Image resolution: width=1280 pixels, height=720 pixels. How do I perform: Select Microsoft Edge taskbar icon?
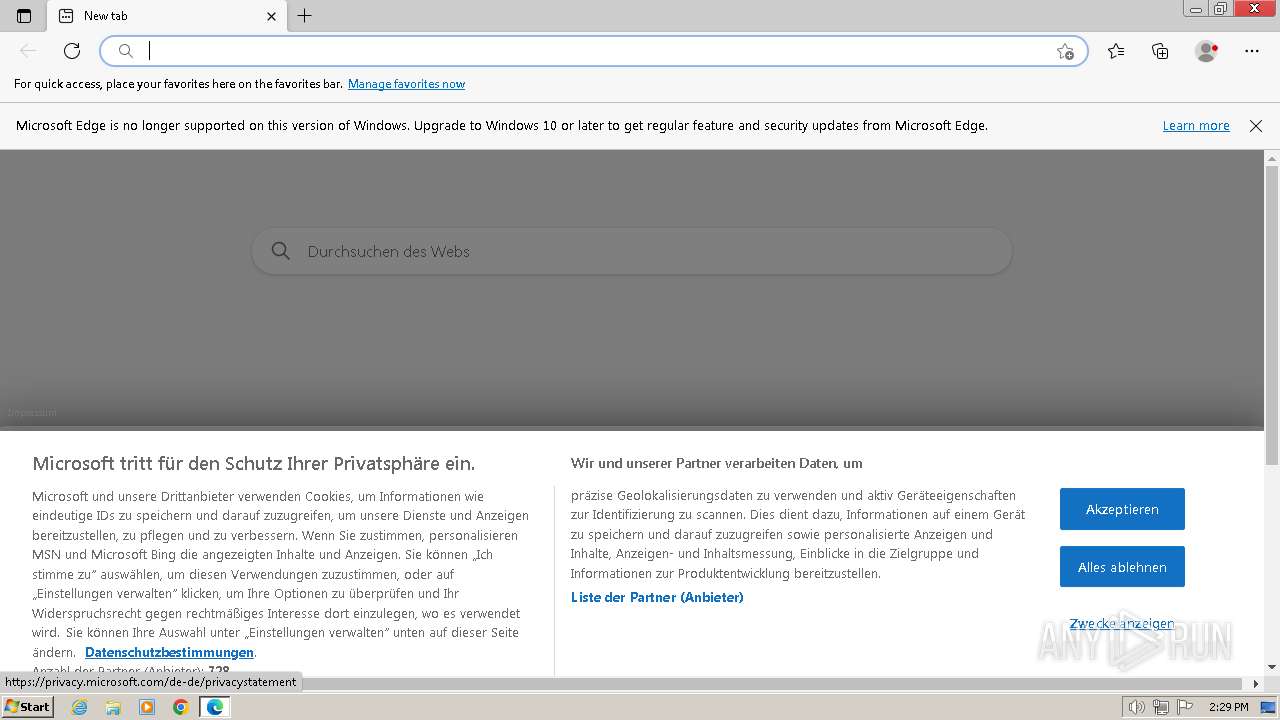[x=214, y=707]
